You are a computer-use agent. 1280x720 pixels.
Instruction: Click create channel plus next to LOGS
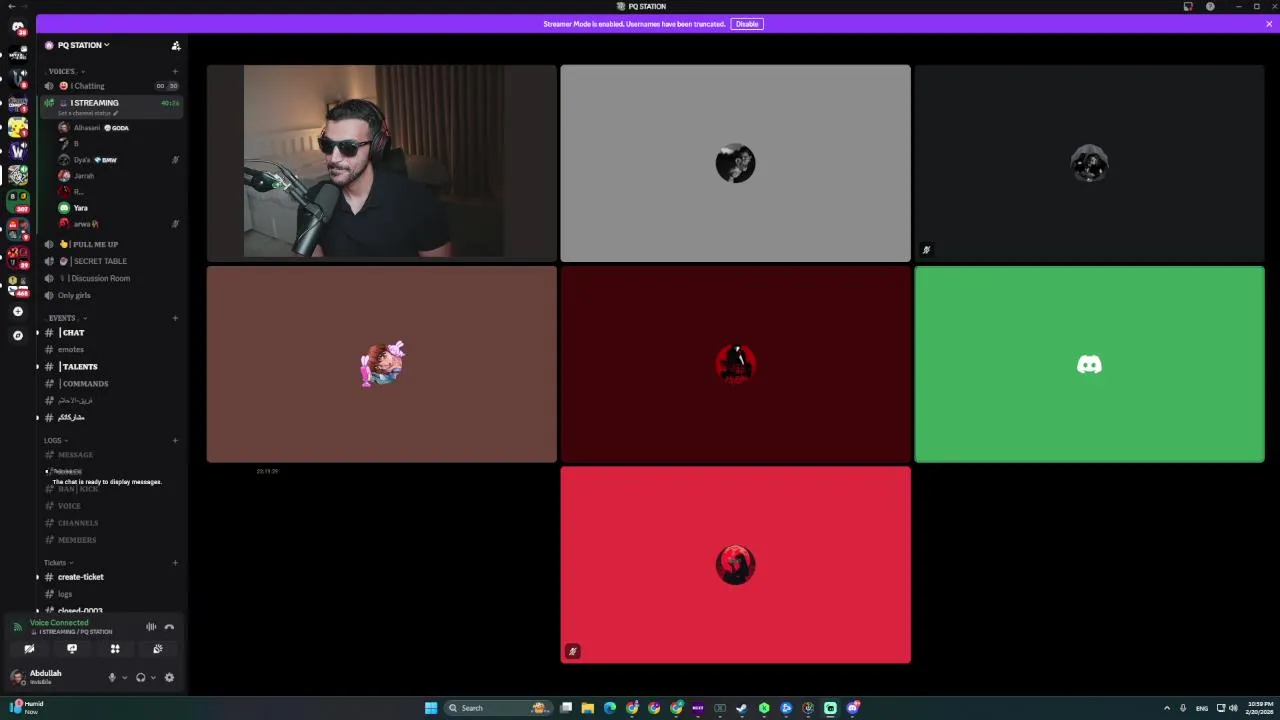point(175,440)
